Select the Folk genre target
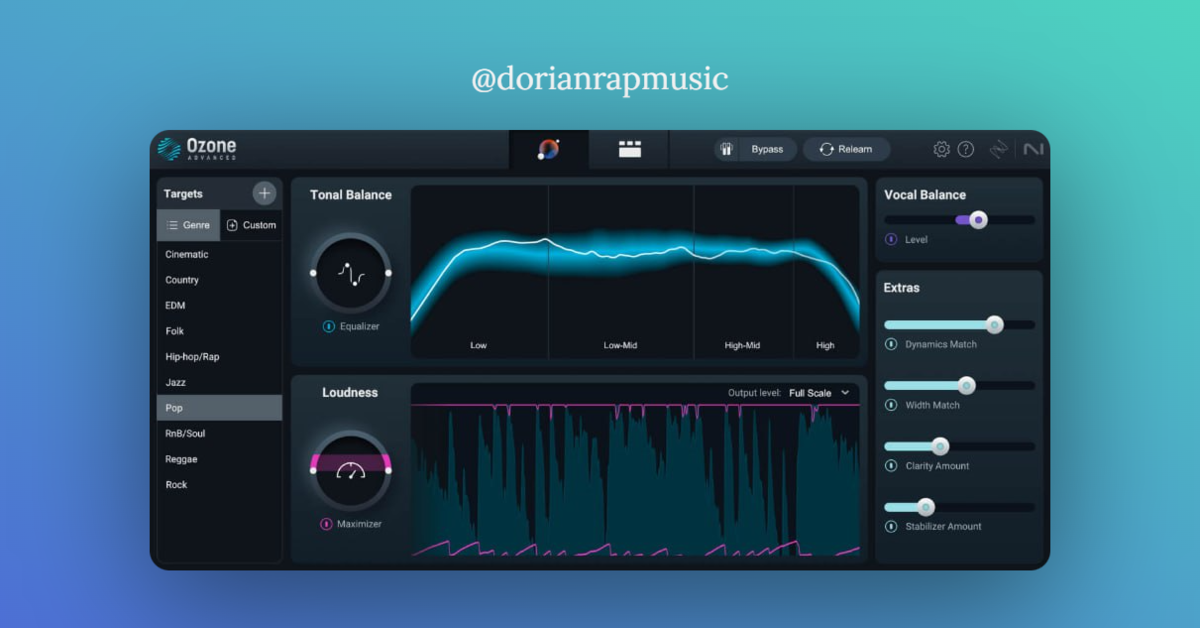Viewport: 1200px width, 628px height. coord(219,331)
